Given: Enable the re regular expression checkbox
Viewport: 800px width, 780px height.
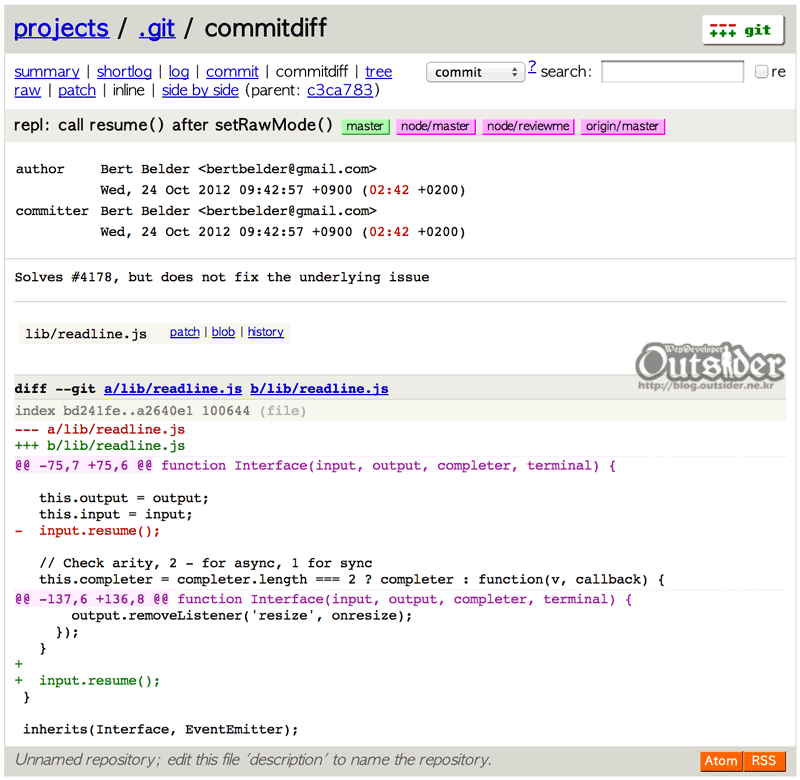Looking at the screenshot, I should tap(761, 71).
